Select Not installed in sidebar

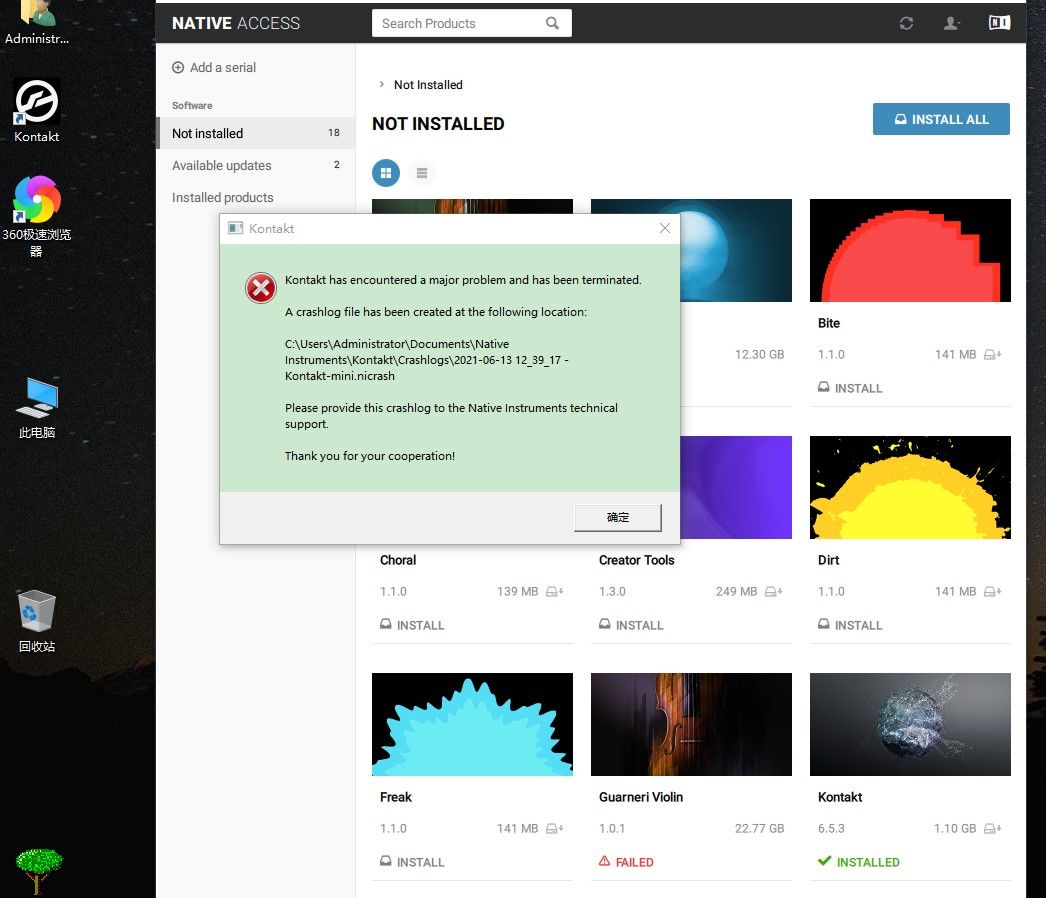coord(207,133)
